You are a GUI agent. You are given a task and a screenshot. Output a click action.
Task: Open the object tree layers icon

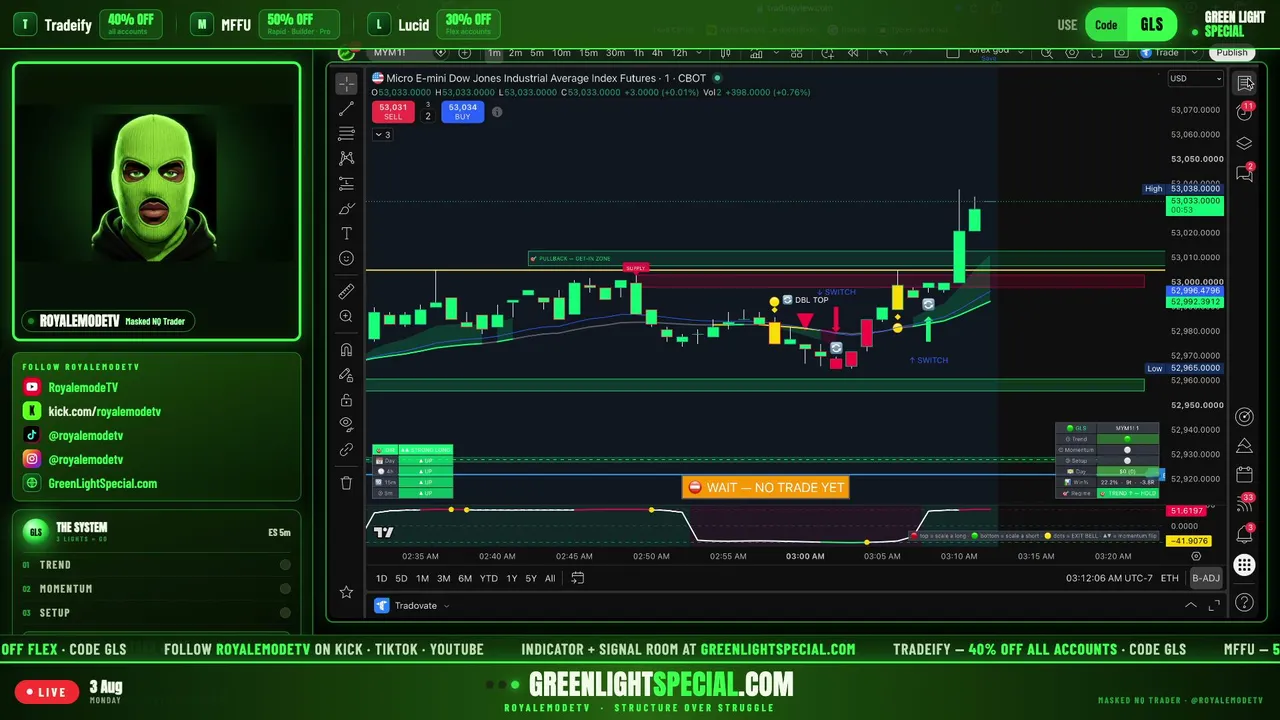(x=1244, y=143)
